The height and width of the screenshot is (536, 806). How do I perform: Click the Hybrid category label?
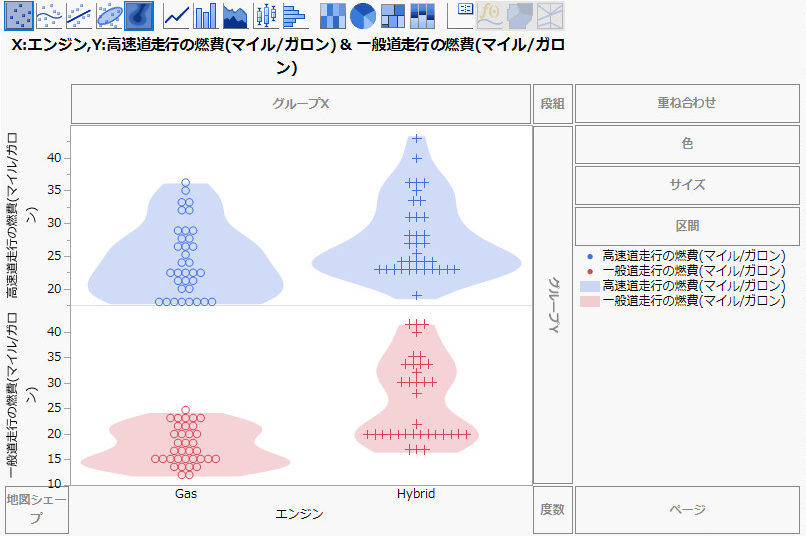click(x=416, y=494)
